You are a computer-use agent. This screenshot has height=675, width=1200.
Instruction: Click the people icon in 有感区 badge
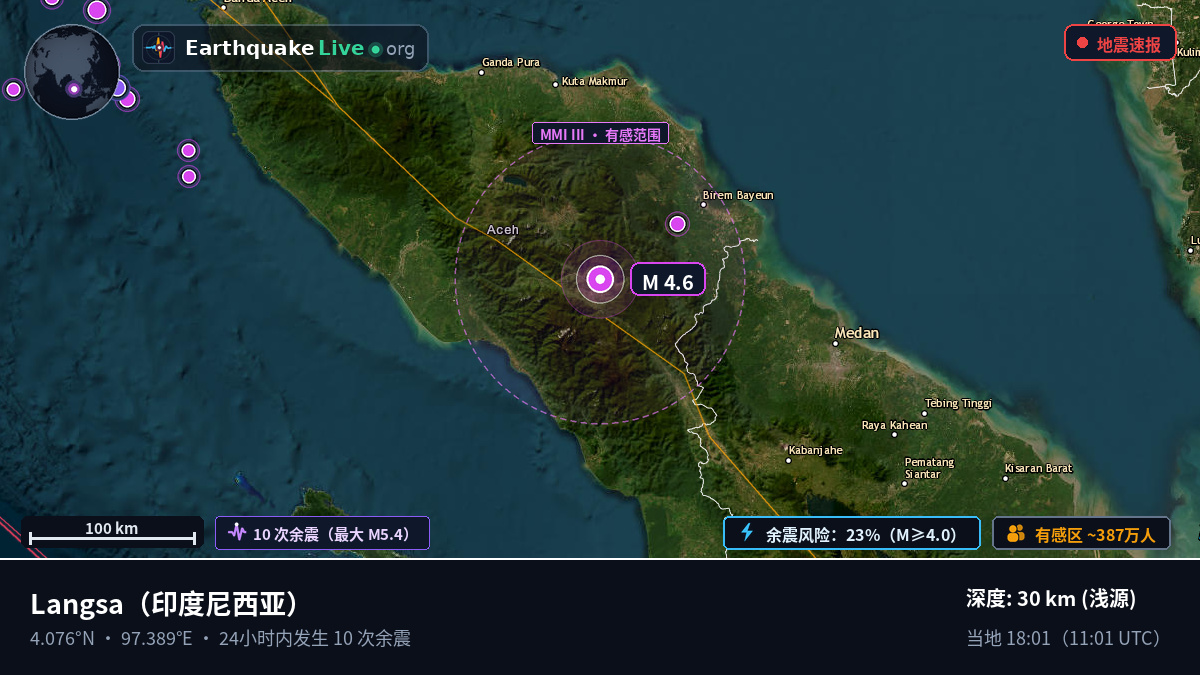(x=1016, y=533)
